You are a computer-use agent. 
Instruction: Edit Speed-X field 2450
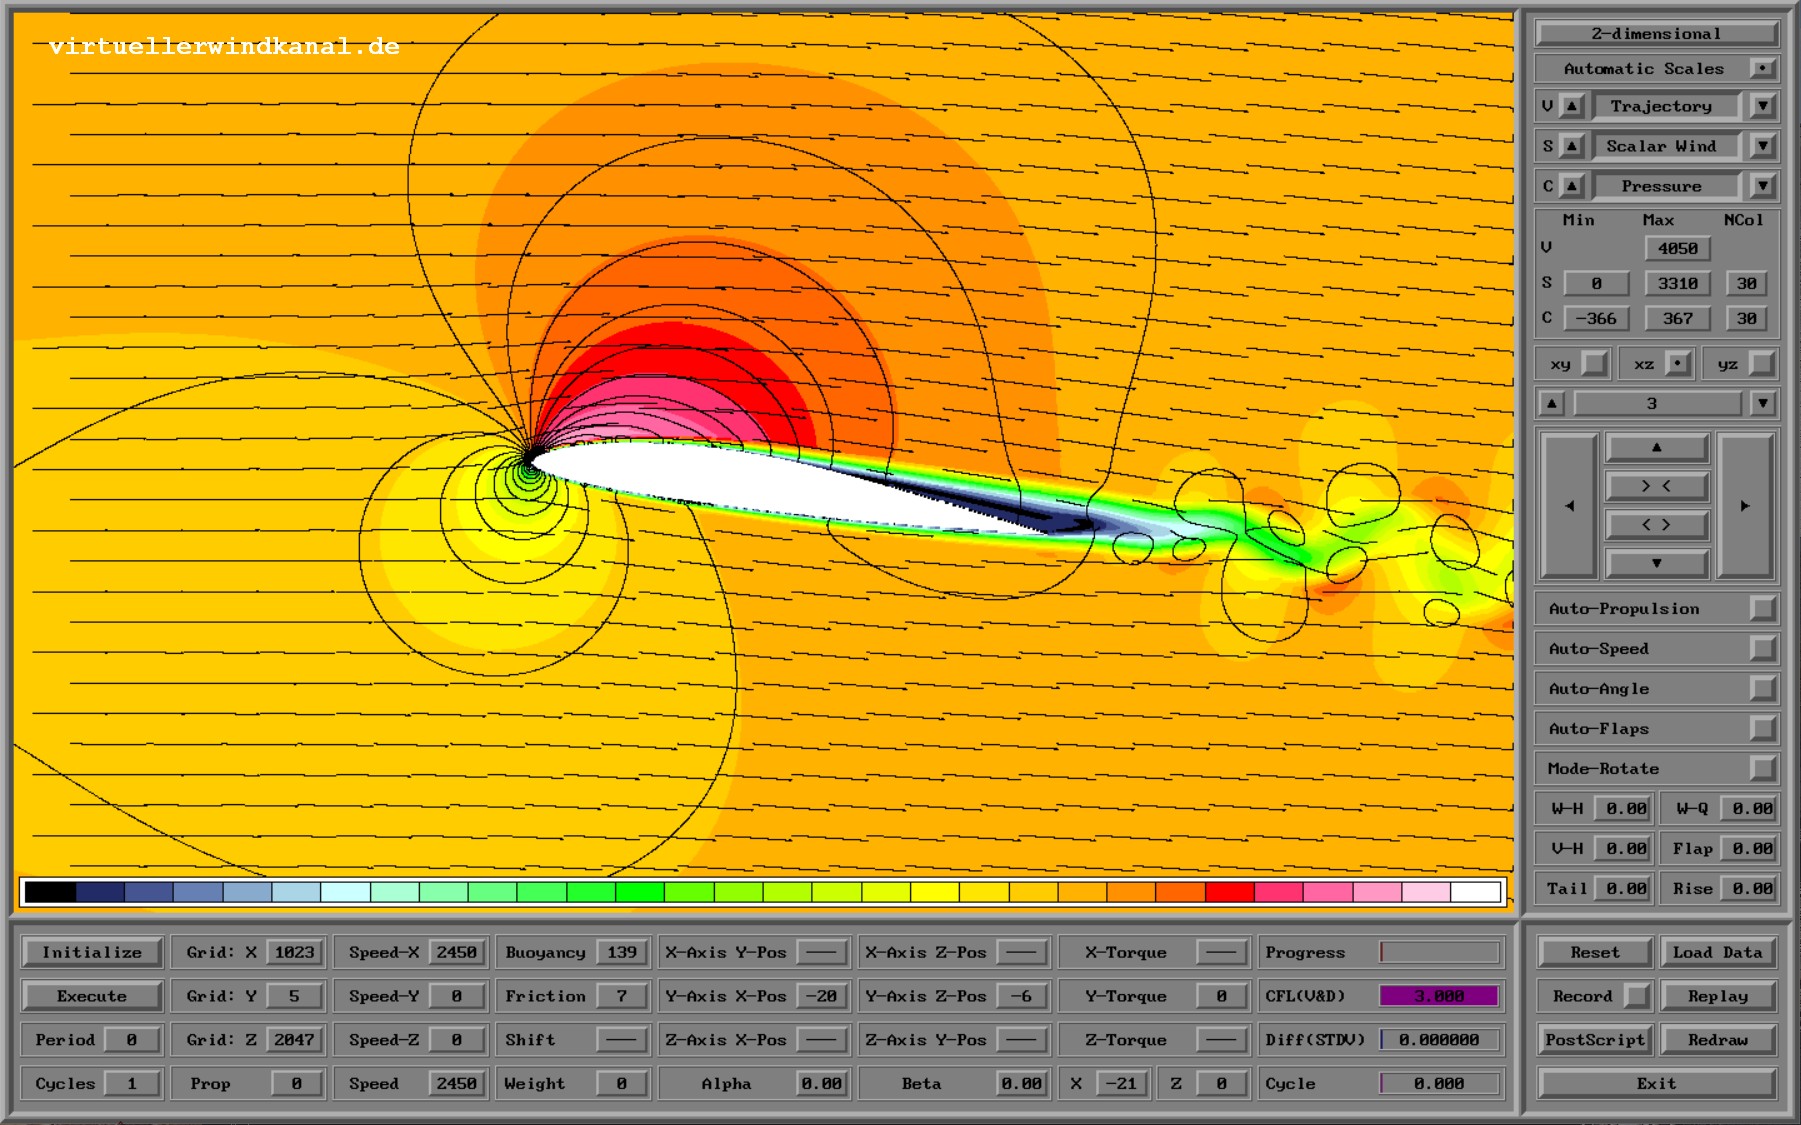(x=456, y=952)
